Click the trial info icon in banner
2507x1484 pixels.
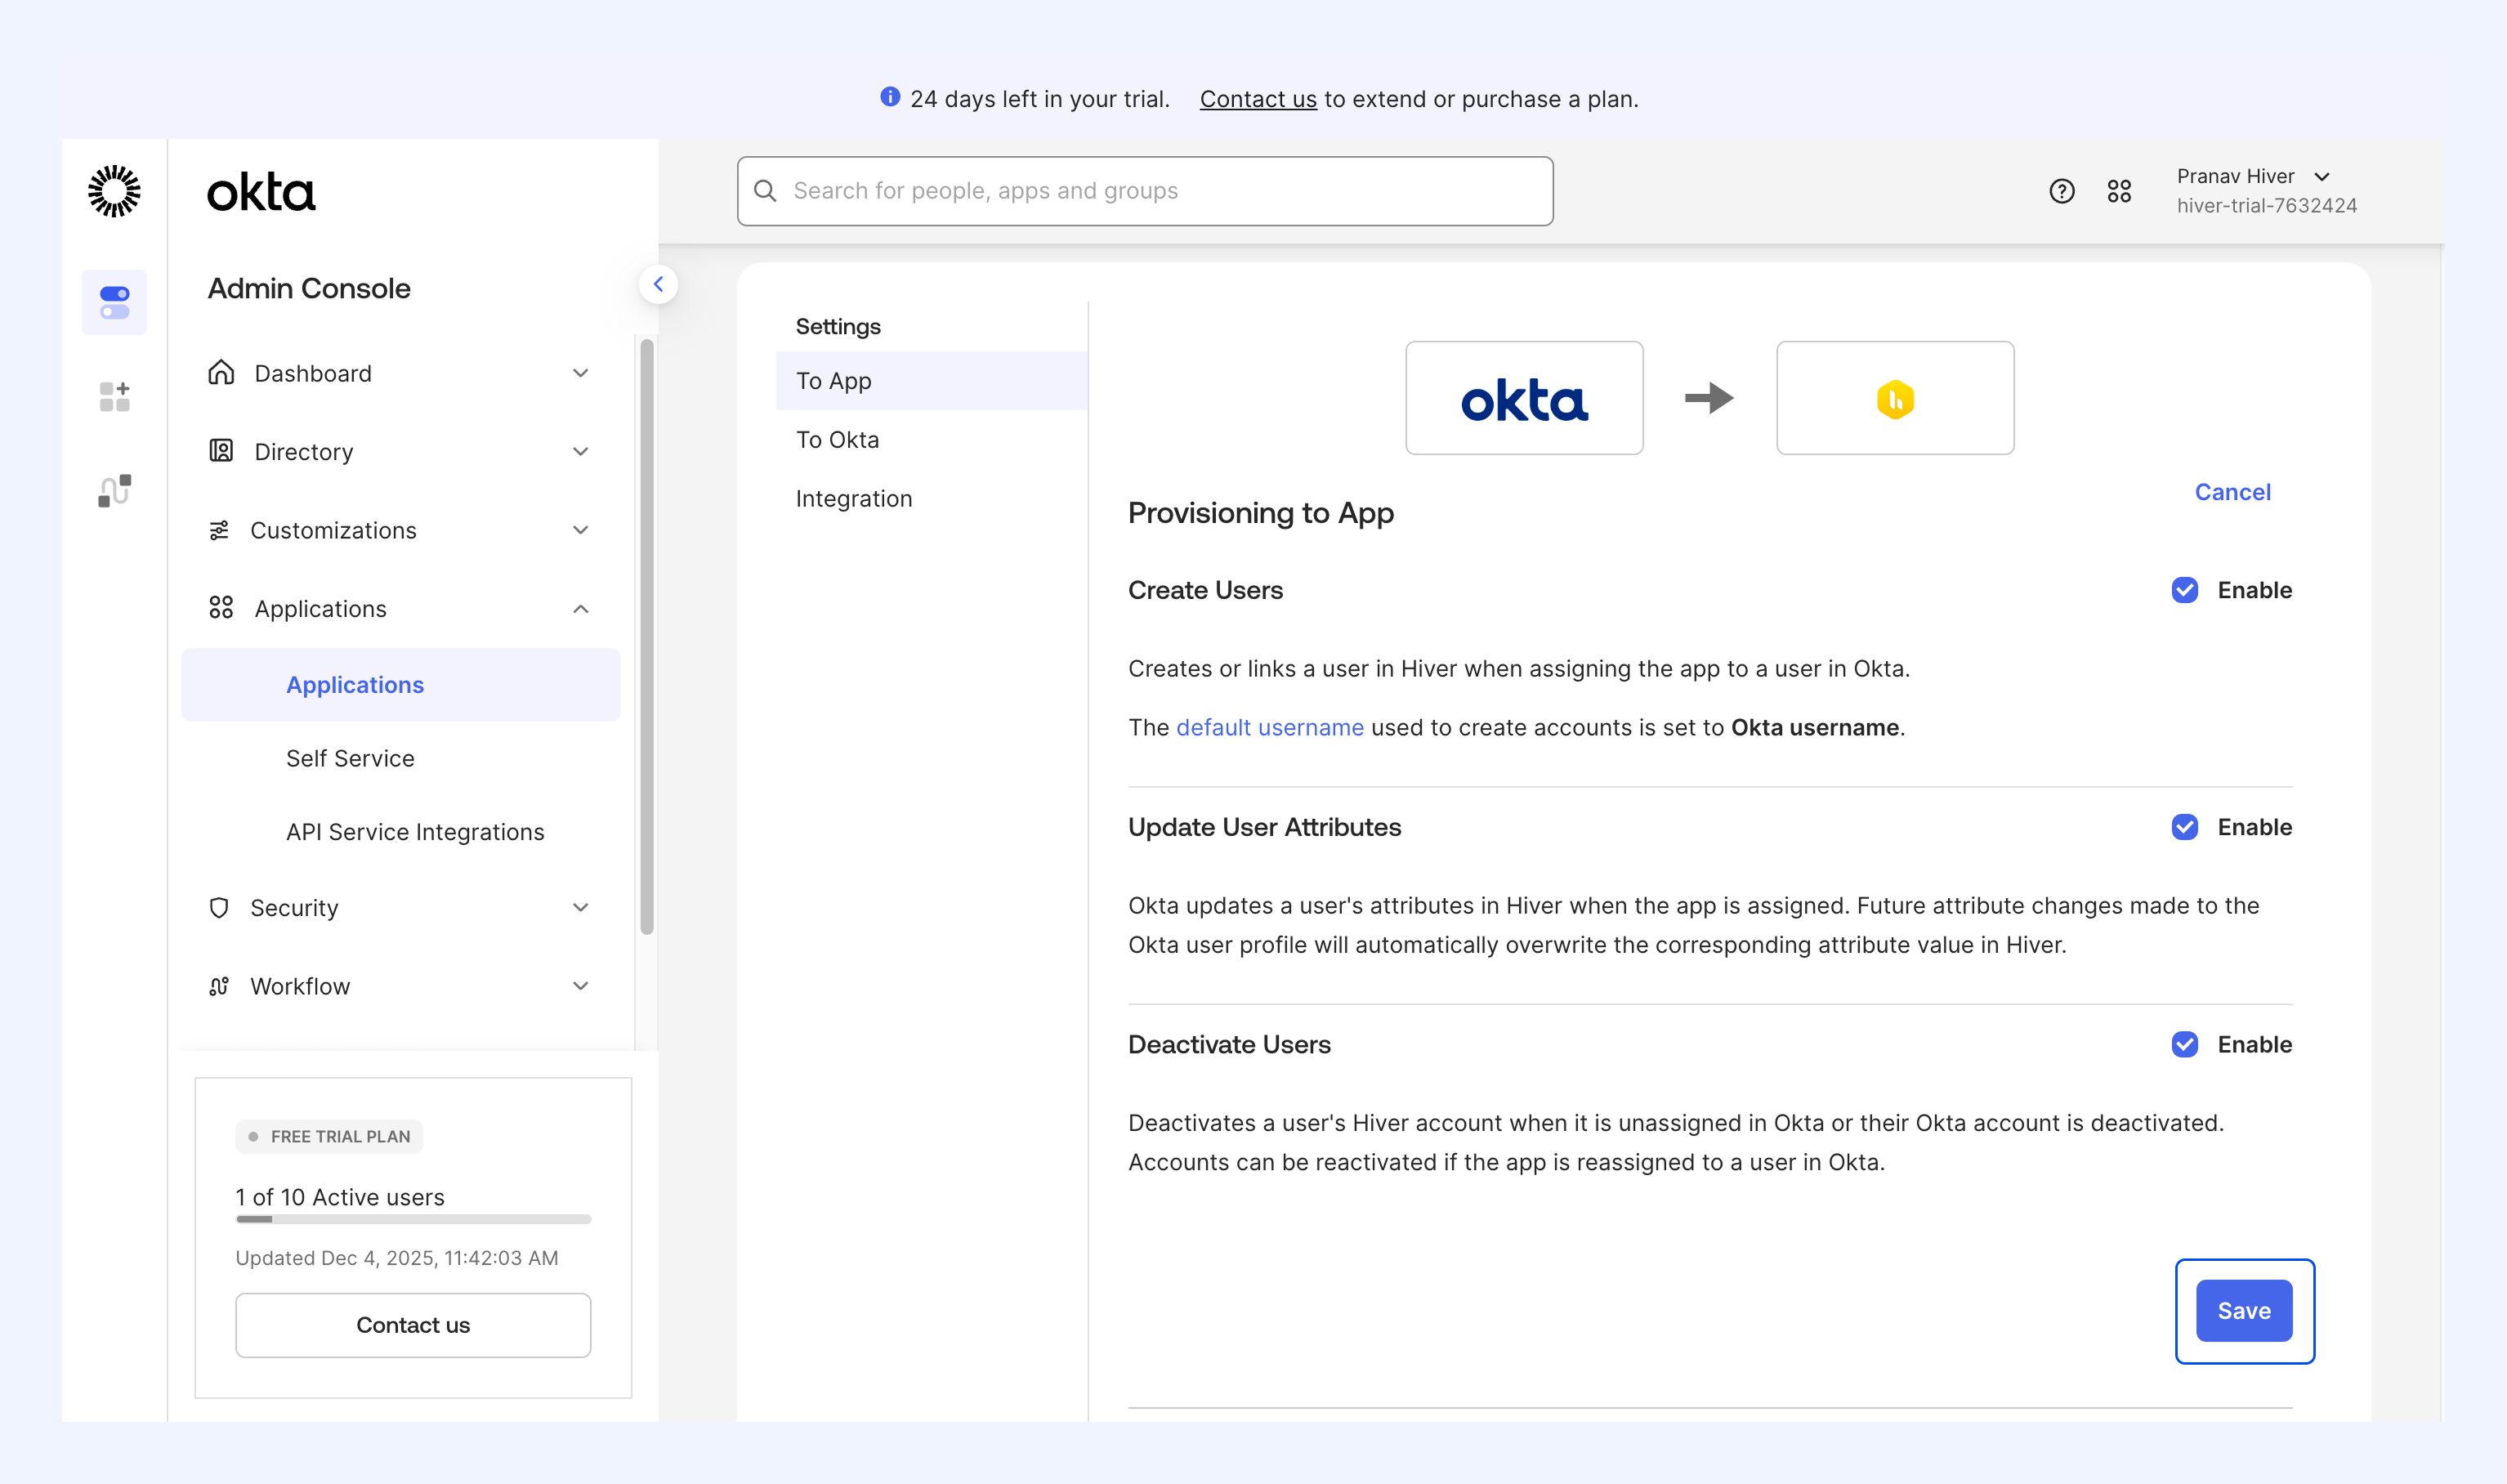coord(890,97)
